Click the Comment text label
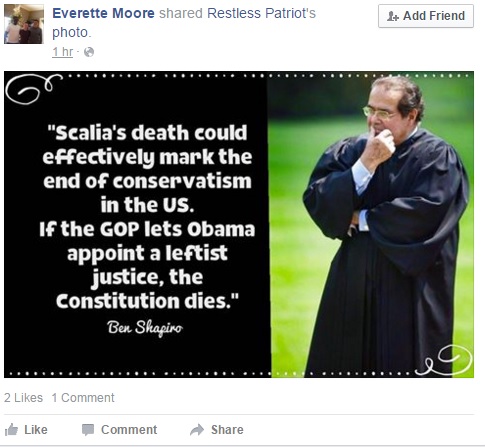 (129, 430)
